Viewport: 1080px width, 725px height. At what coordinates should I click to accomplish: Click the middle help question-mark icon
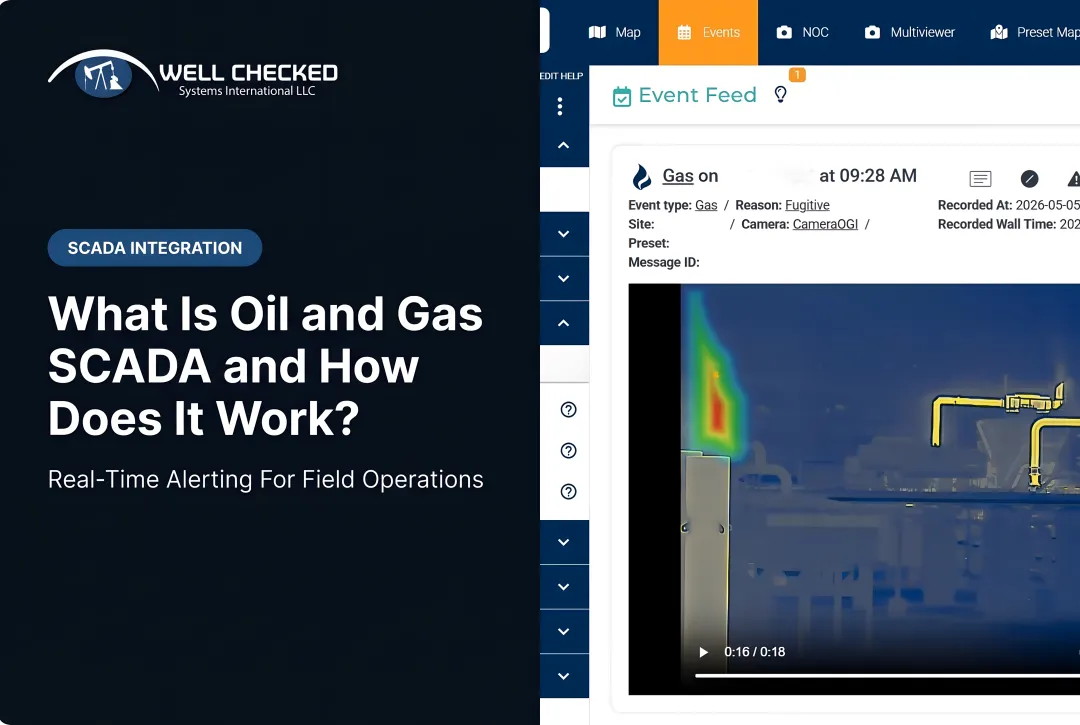568,451
